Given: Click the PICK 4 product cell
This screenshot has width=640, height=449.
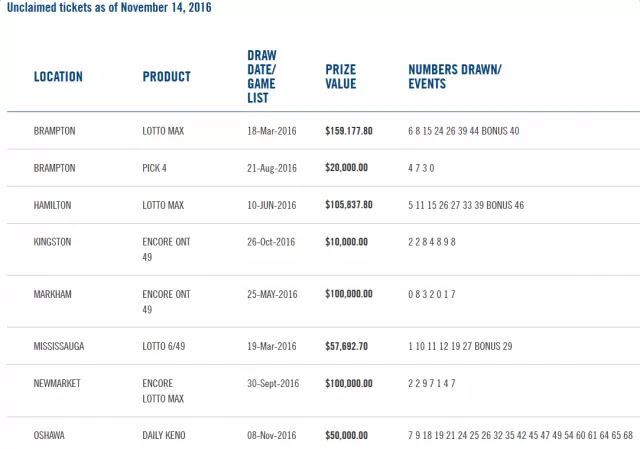Looking at the screenshot, I should [x=154, y=168].
